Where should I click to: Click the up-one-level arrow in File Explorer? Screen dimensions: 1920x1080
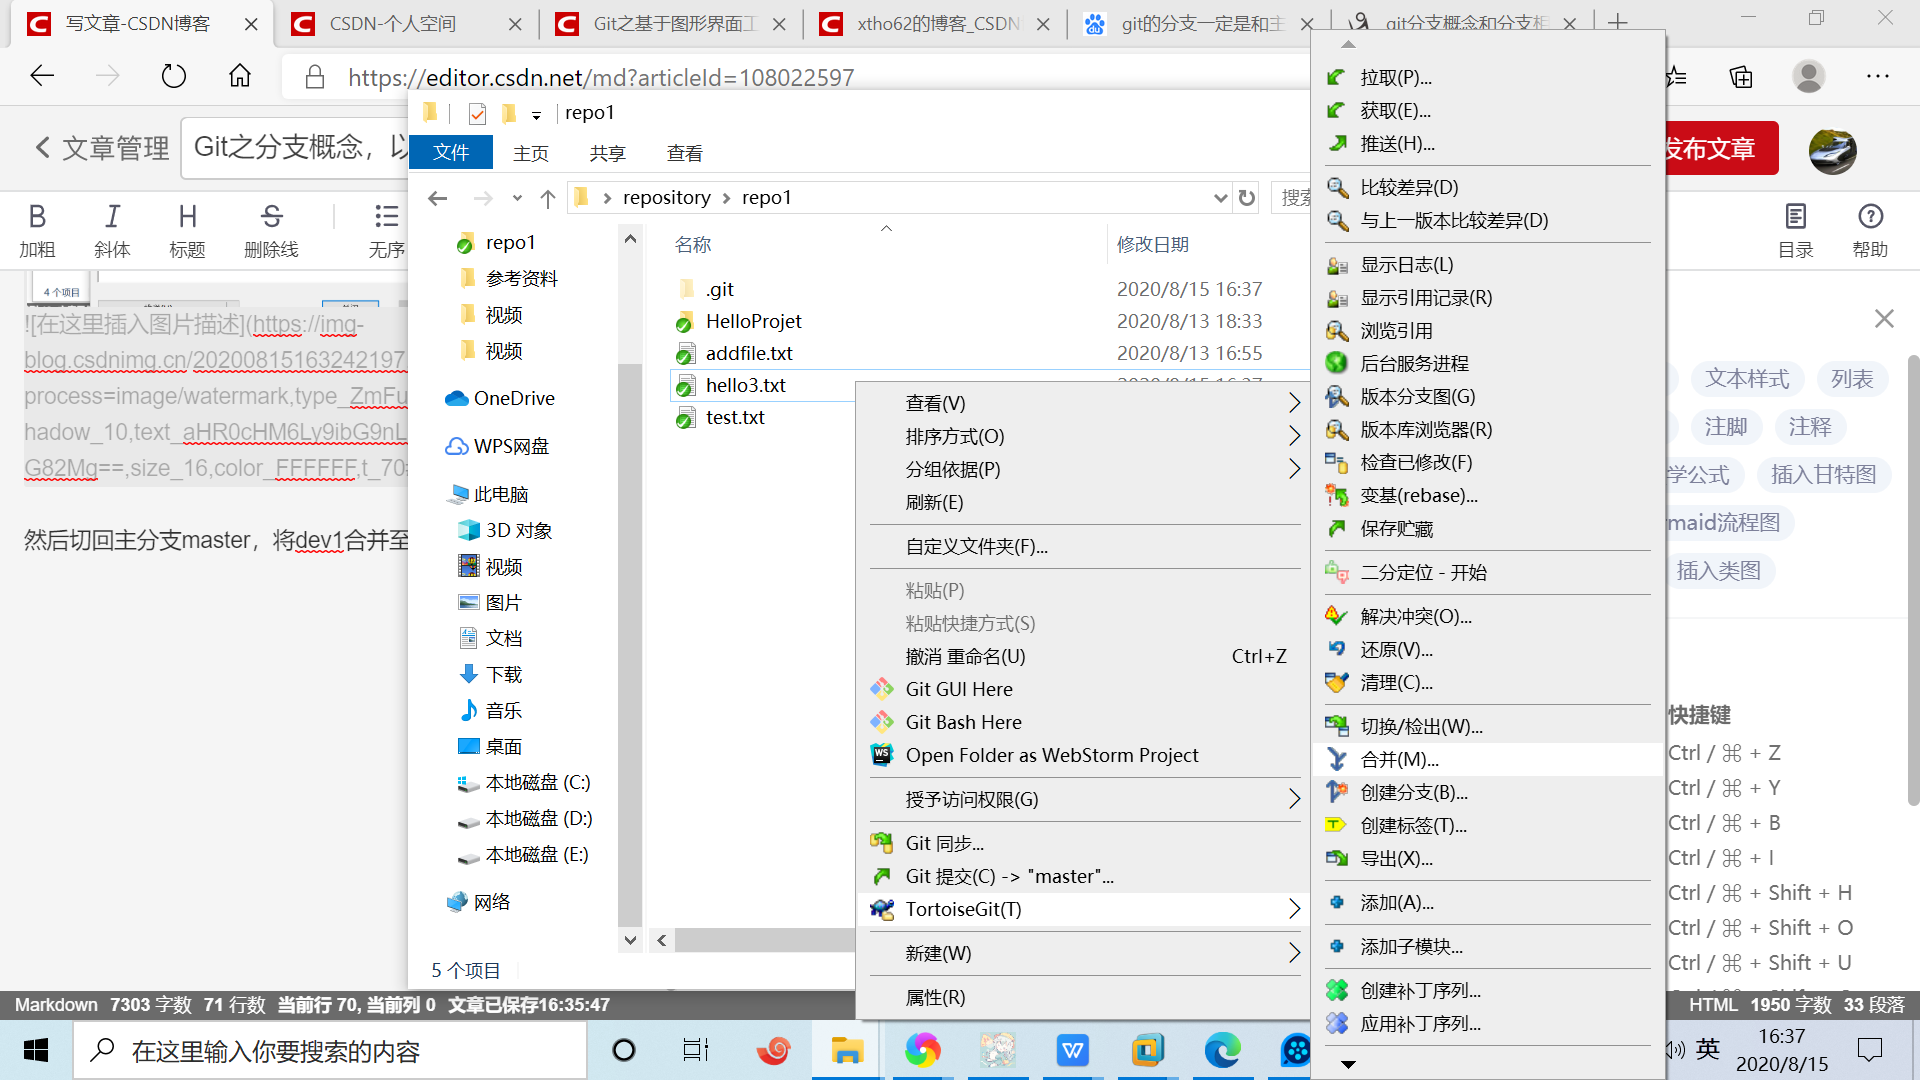tap(548, 198)
